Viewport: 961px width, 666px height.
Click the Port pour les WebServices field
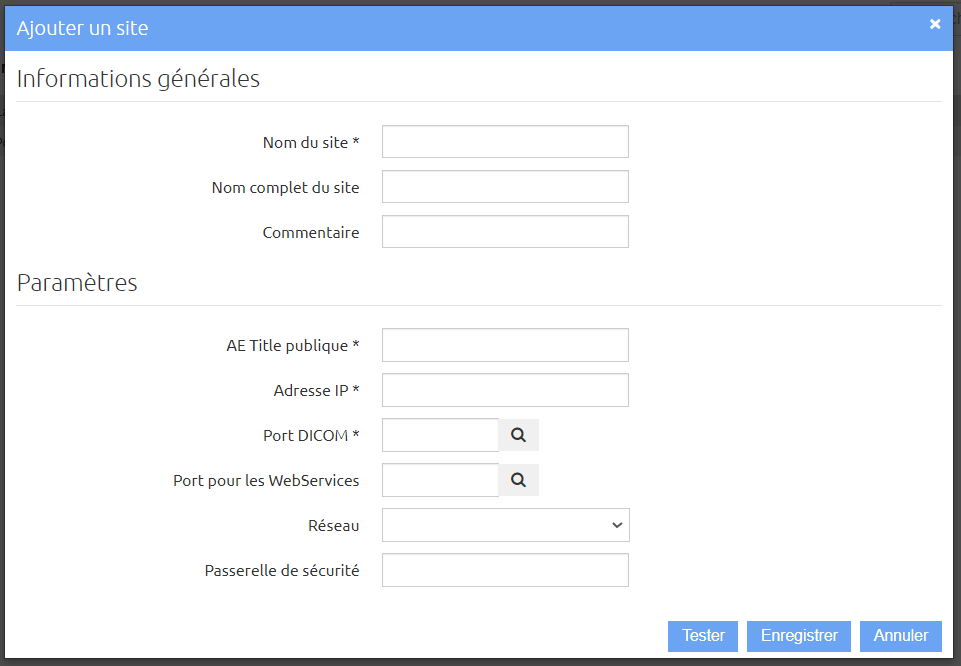[440, 480]
